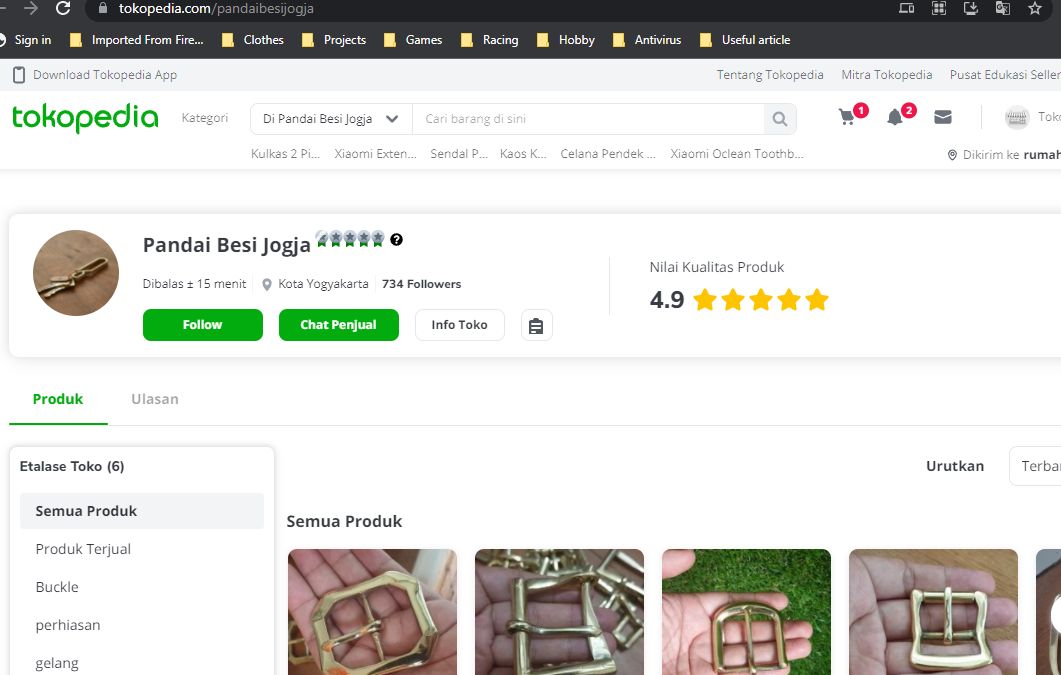Select Produk Terjual in Etalase Toko
The image size is (1061, 675).
pos(83,549)
